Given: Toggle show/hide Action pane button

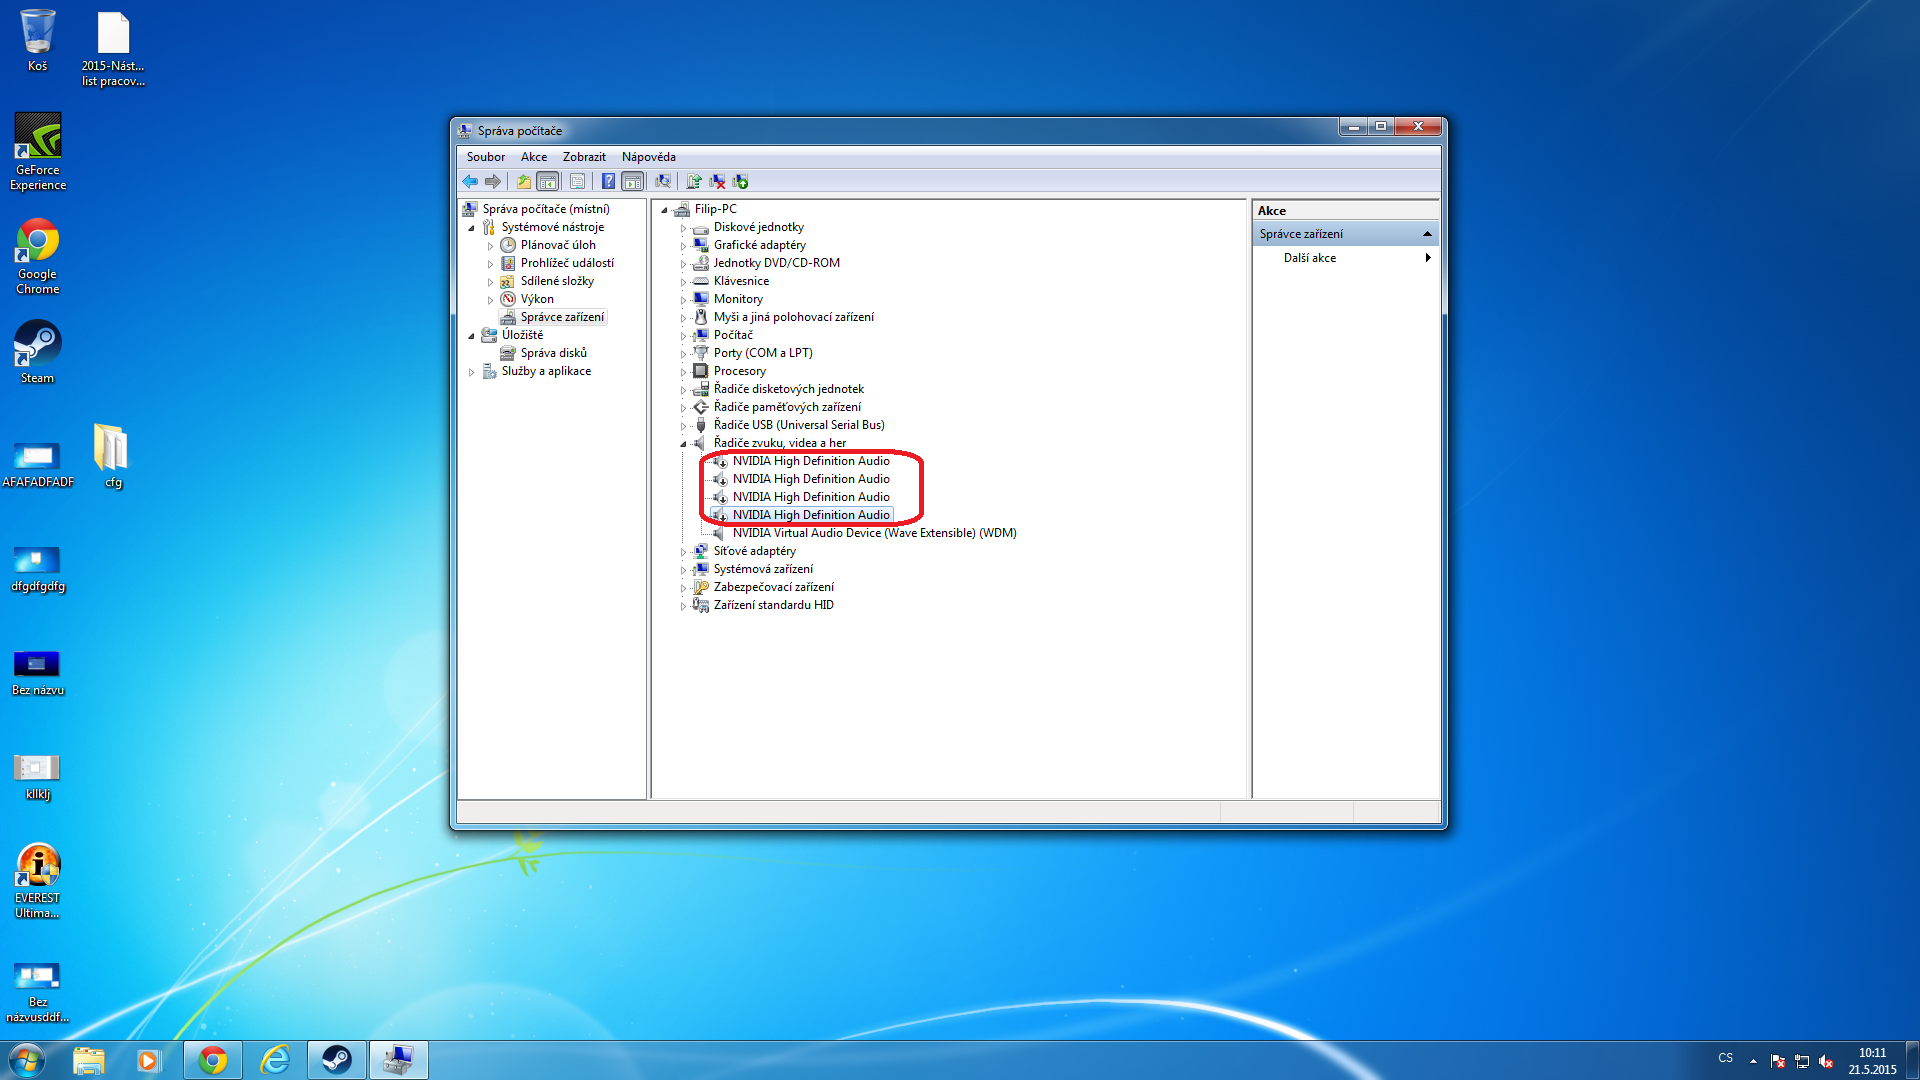Looking at the screenshot, I should pyautogui.click(x=632, y=181).
